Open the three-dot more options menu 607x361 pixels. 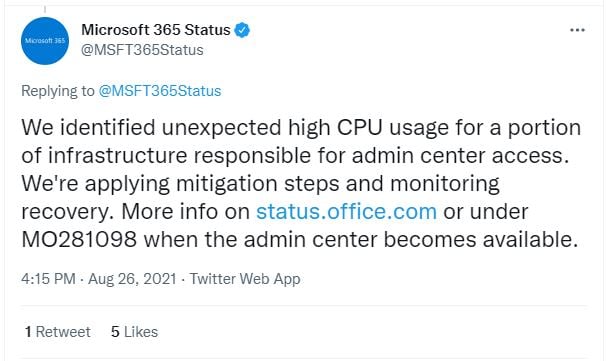[577, 30]
